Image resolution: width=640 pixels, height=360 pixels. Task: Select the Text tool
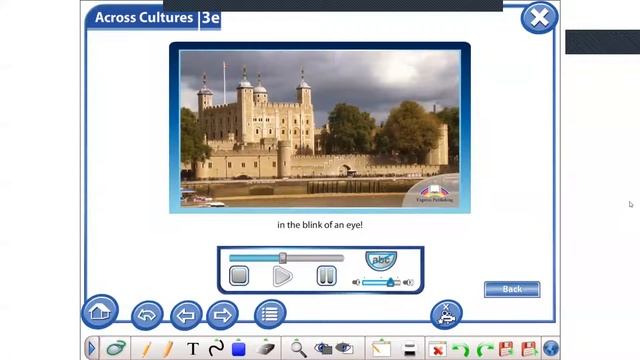tap(193, 349)
